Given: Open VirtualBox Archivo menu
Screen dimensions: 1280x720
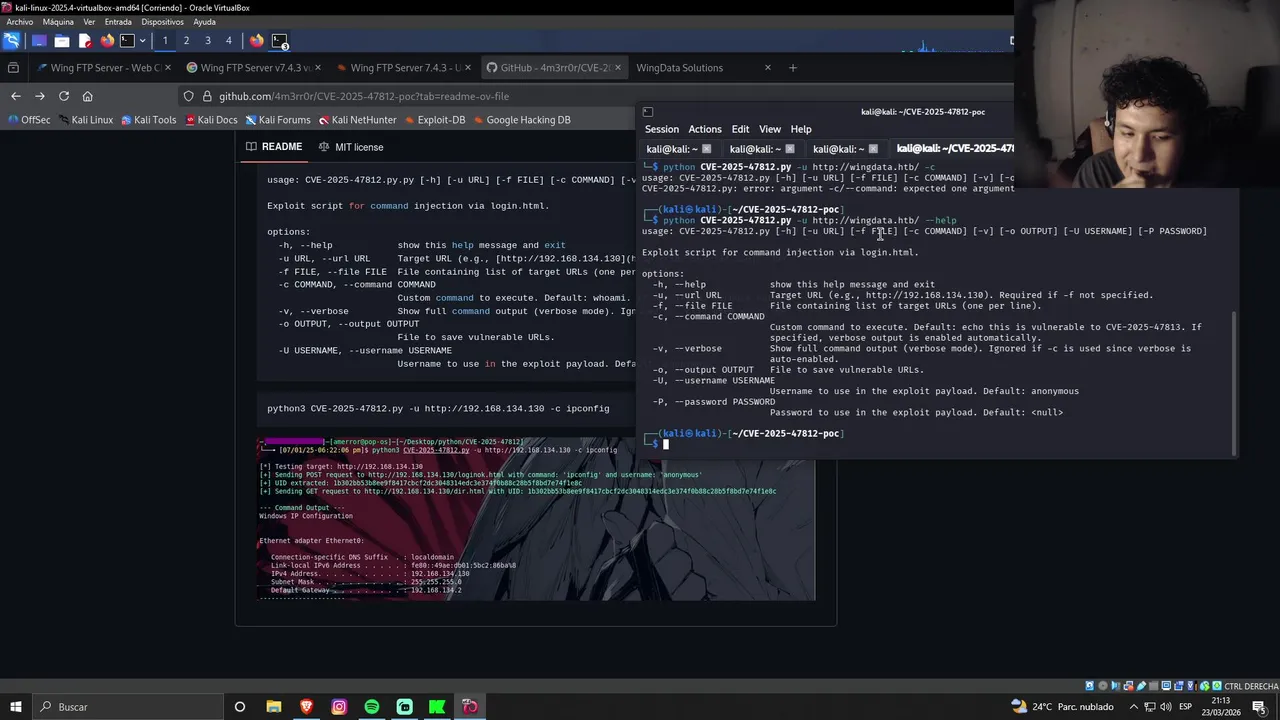Looking at the screenshot, I should pos(19,21).
